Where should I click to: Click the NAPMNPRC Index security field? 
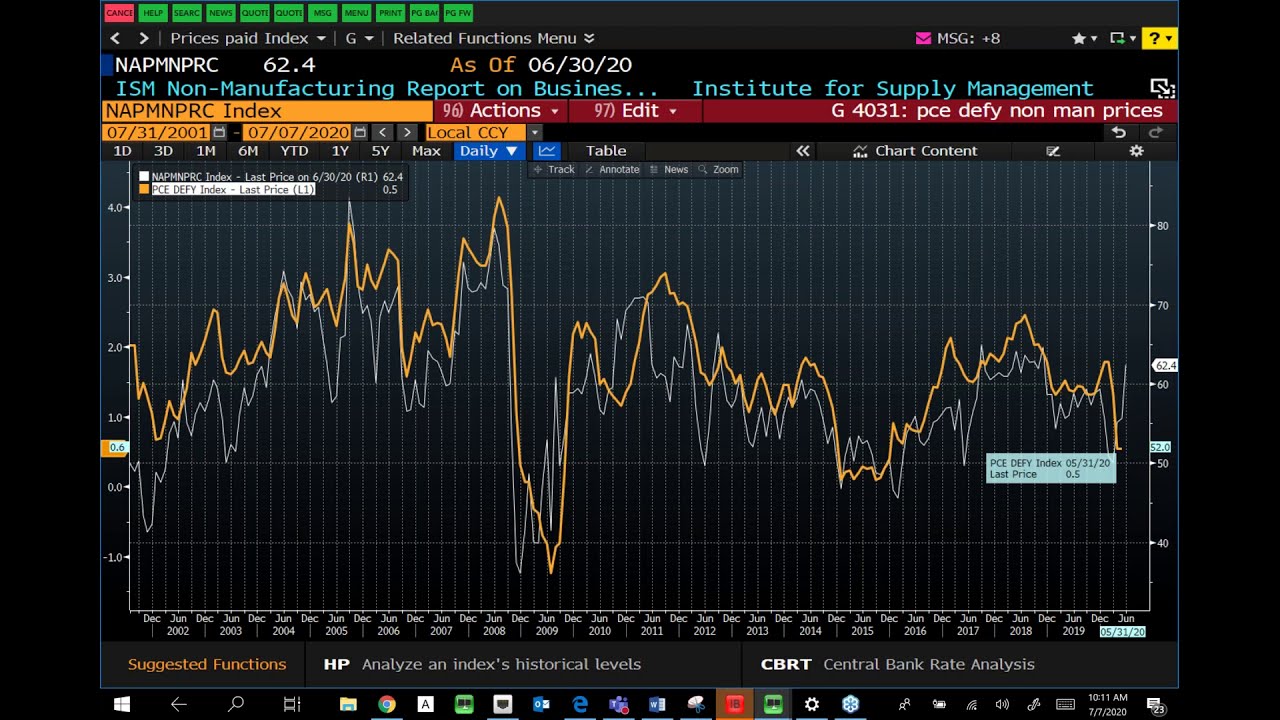coord(267,111)
